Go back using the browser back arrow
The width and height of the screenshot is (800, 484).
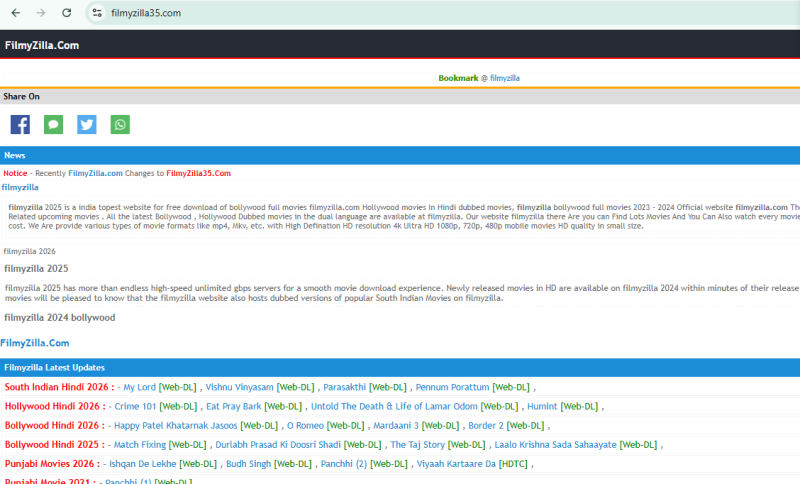point(16,13)
